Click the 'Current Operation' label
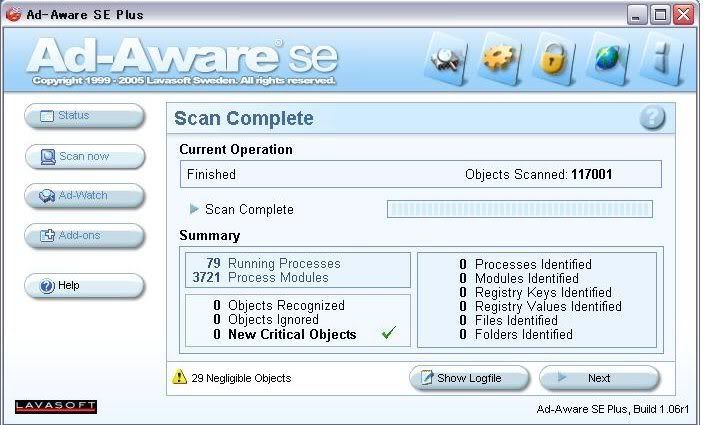Screen dimensions: 710x425 (x=236, y=149)
